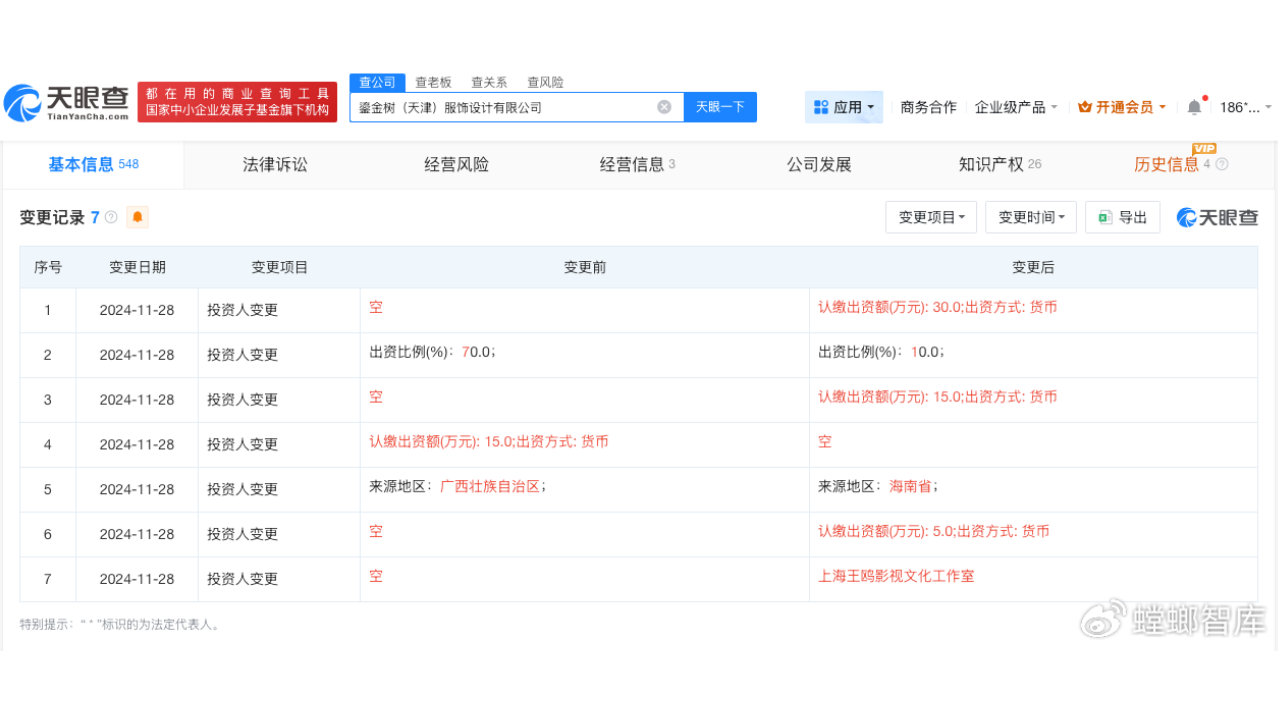Clear the search box with the X icon
The image size is (1280, 719).
coord(663,106)
